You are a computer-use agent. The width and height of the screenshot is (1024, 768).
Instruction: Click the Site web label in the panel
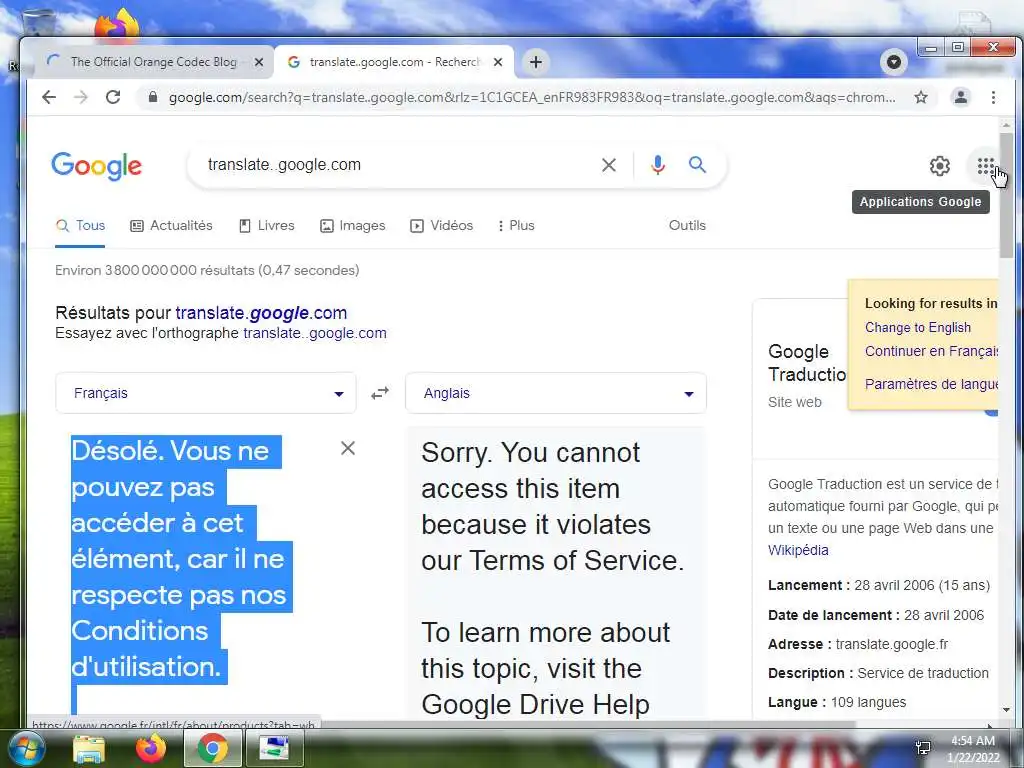point(795,402)
